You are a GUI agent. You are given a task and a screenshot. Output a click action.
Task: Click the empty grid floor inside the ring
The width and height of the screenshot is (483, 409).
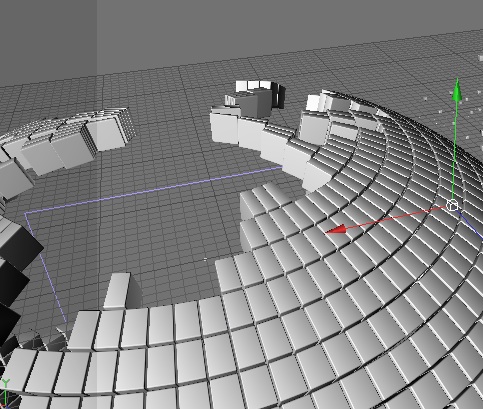point(150,240)
